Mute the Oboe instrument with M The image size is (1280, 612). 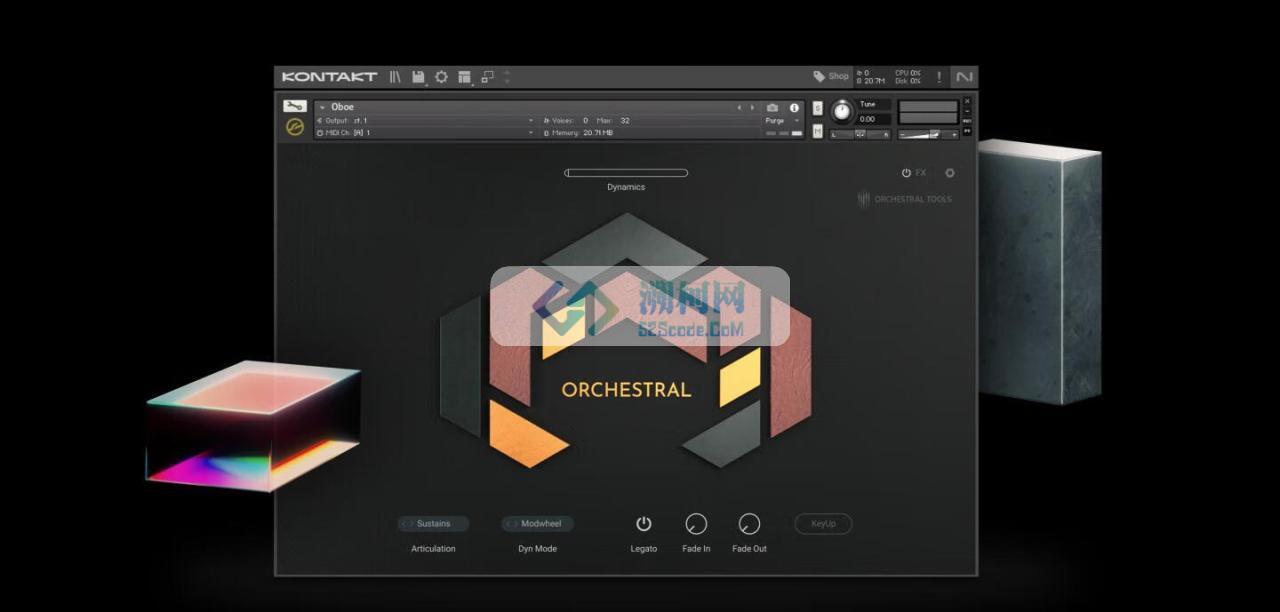pyautogui.click(x=818, y=131)
